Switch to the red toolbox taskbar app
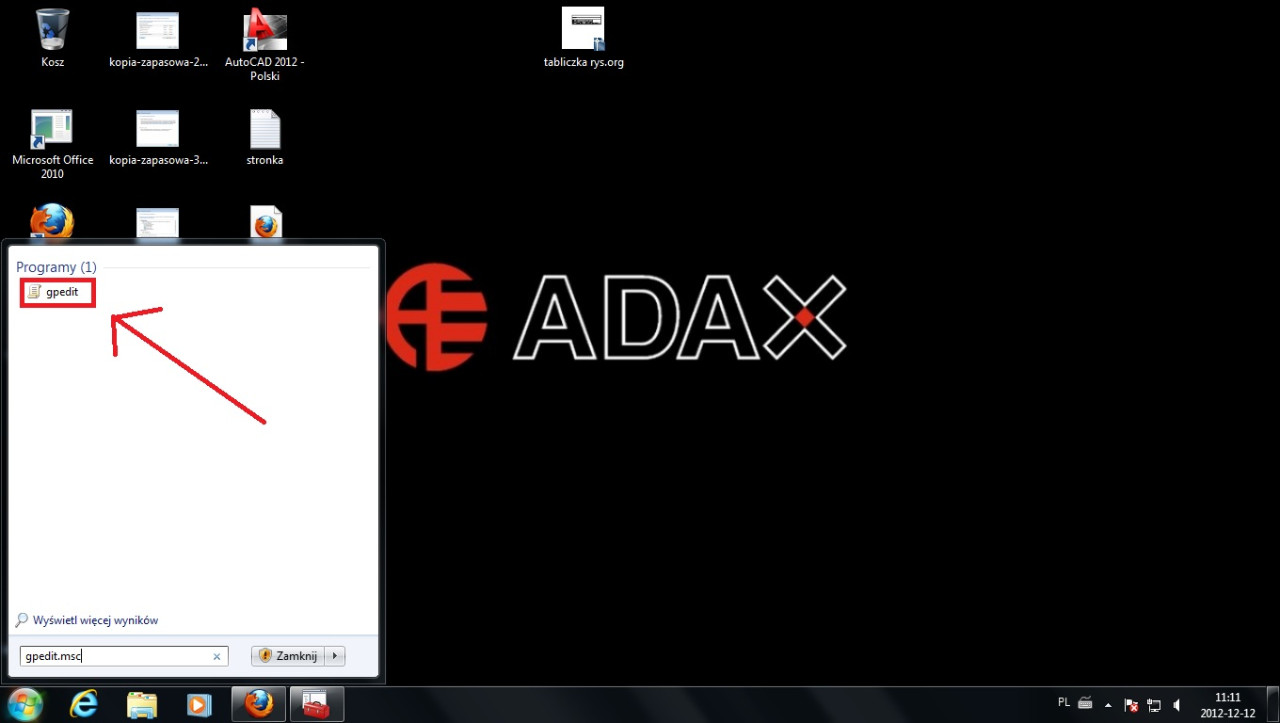This screenshot has height=723, width=1280. click(316, 704)
